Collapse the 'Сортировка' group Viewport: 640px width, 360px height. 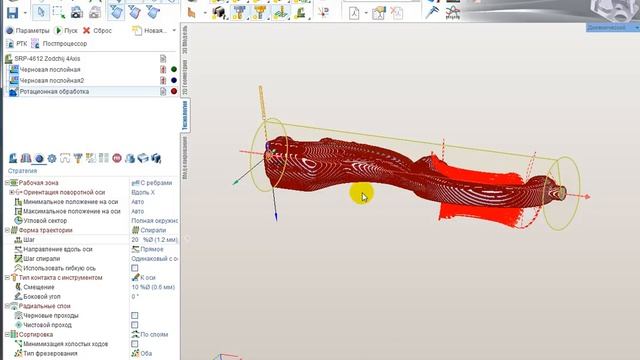[7, 335]
